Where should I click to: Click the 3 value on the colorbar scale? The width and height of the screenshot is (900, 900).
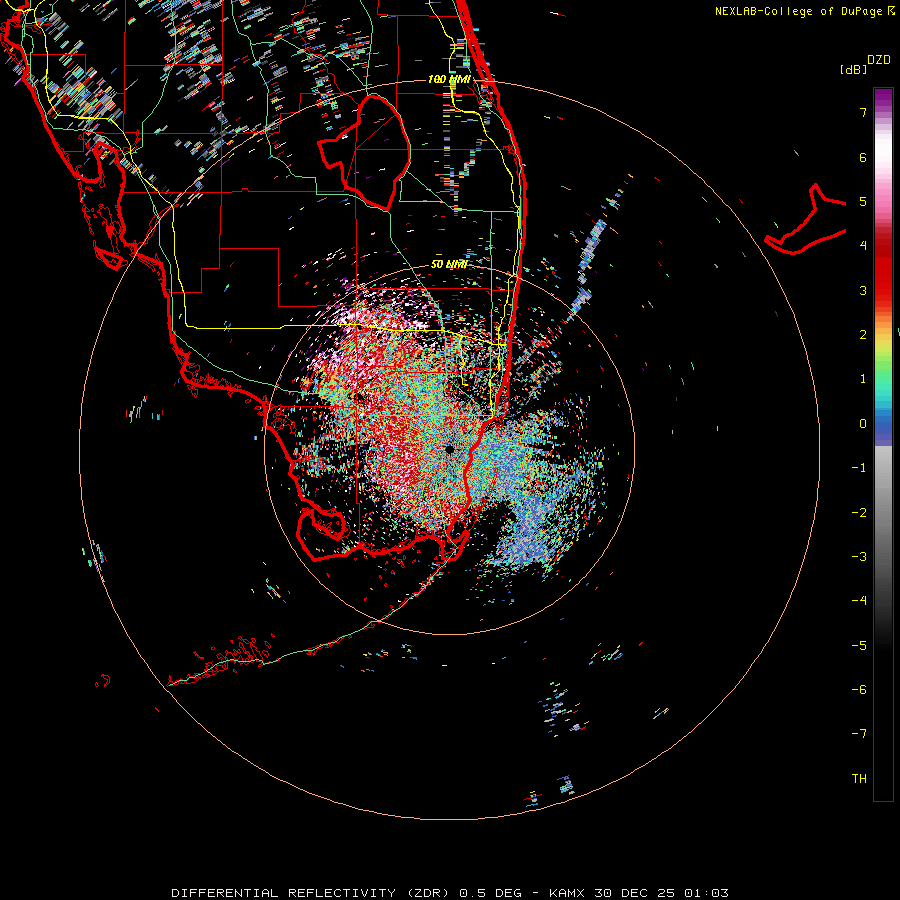863,290
